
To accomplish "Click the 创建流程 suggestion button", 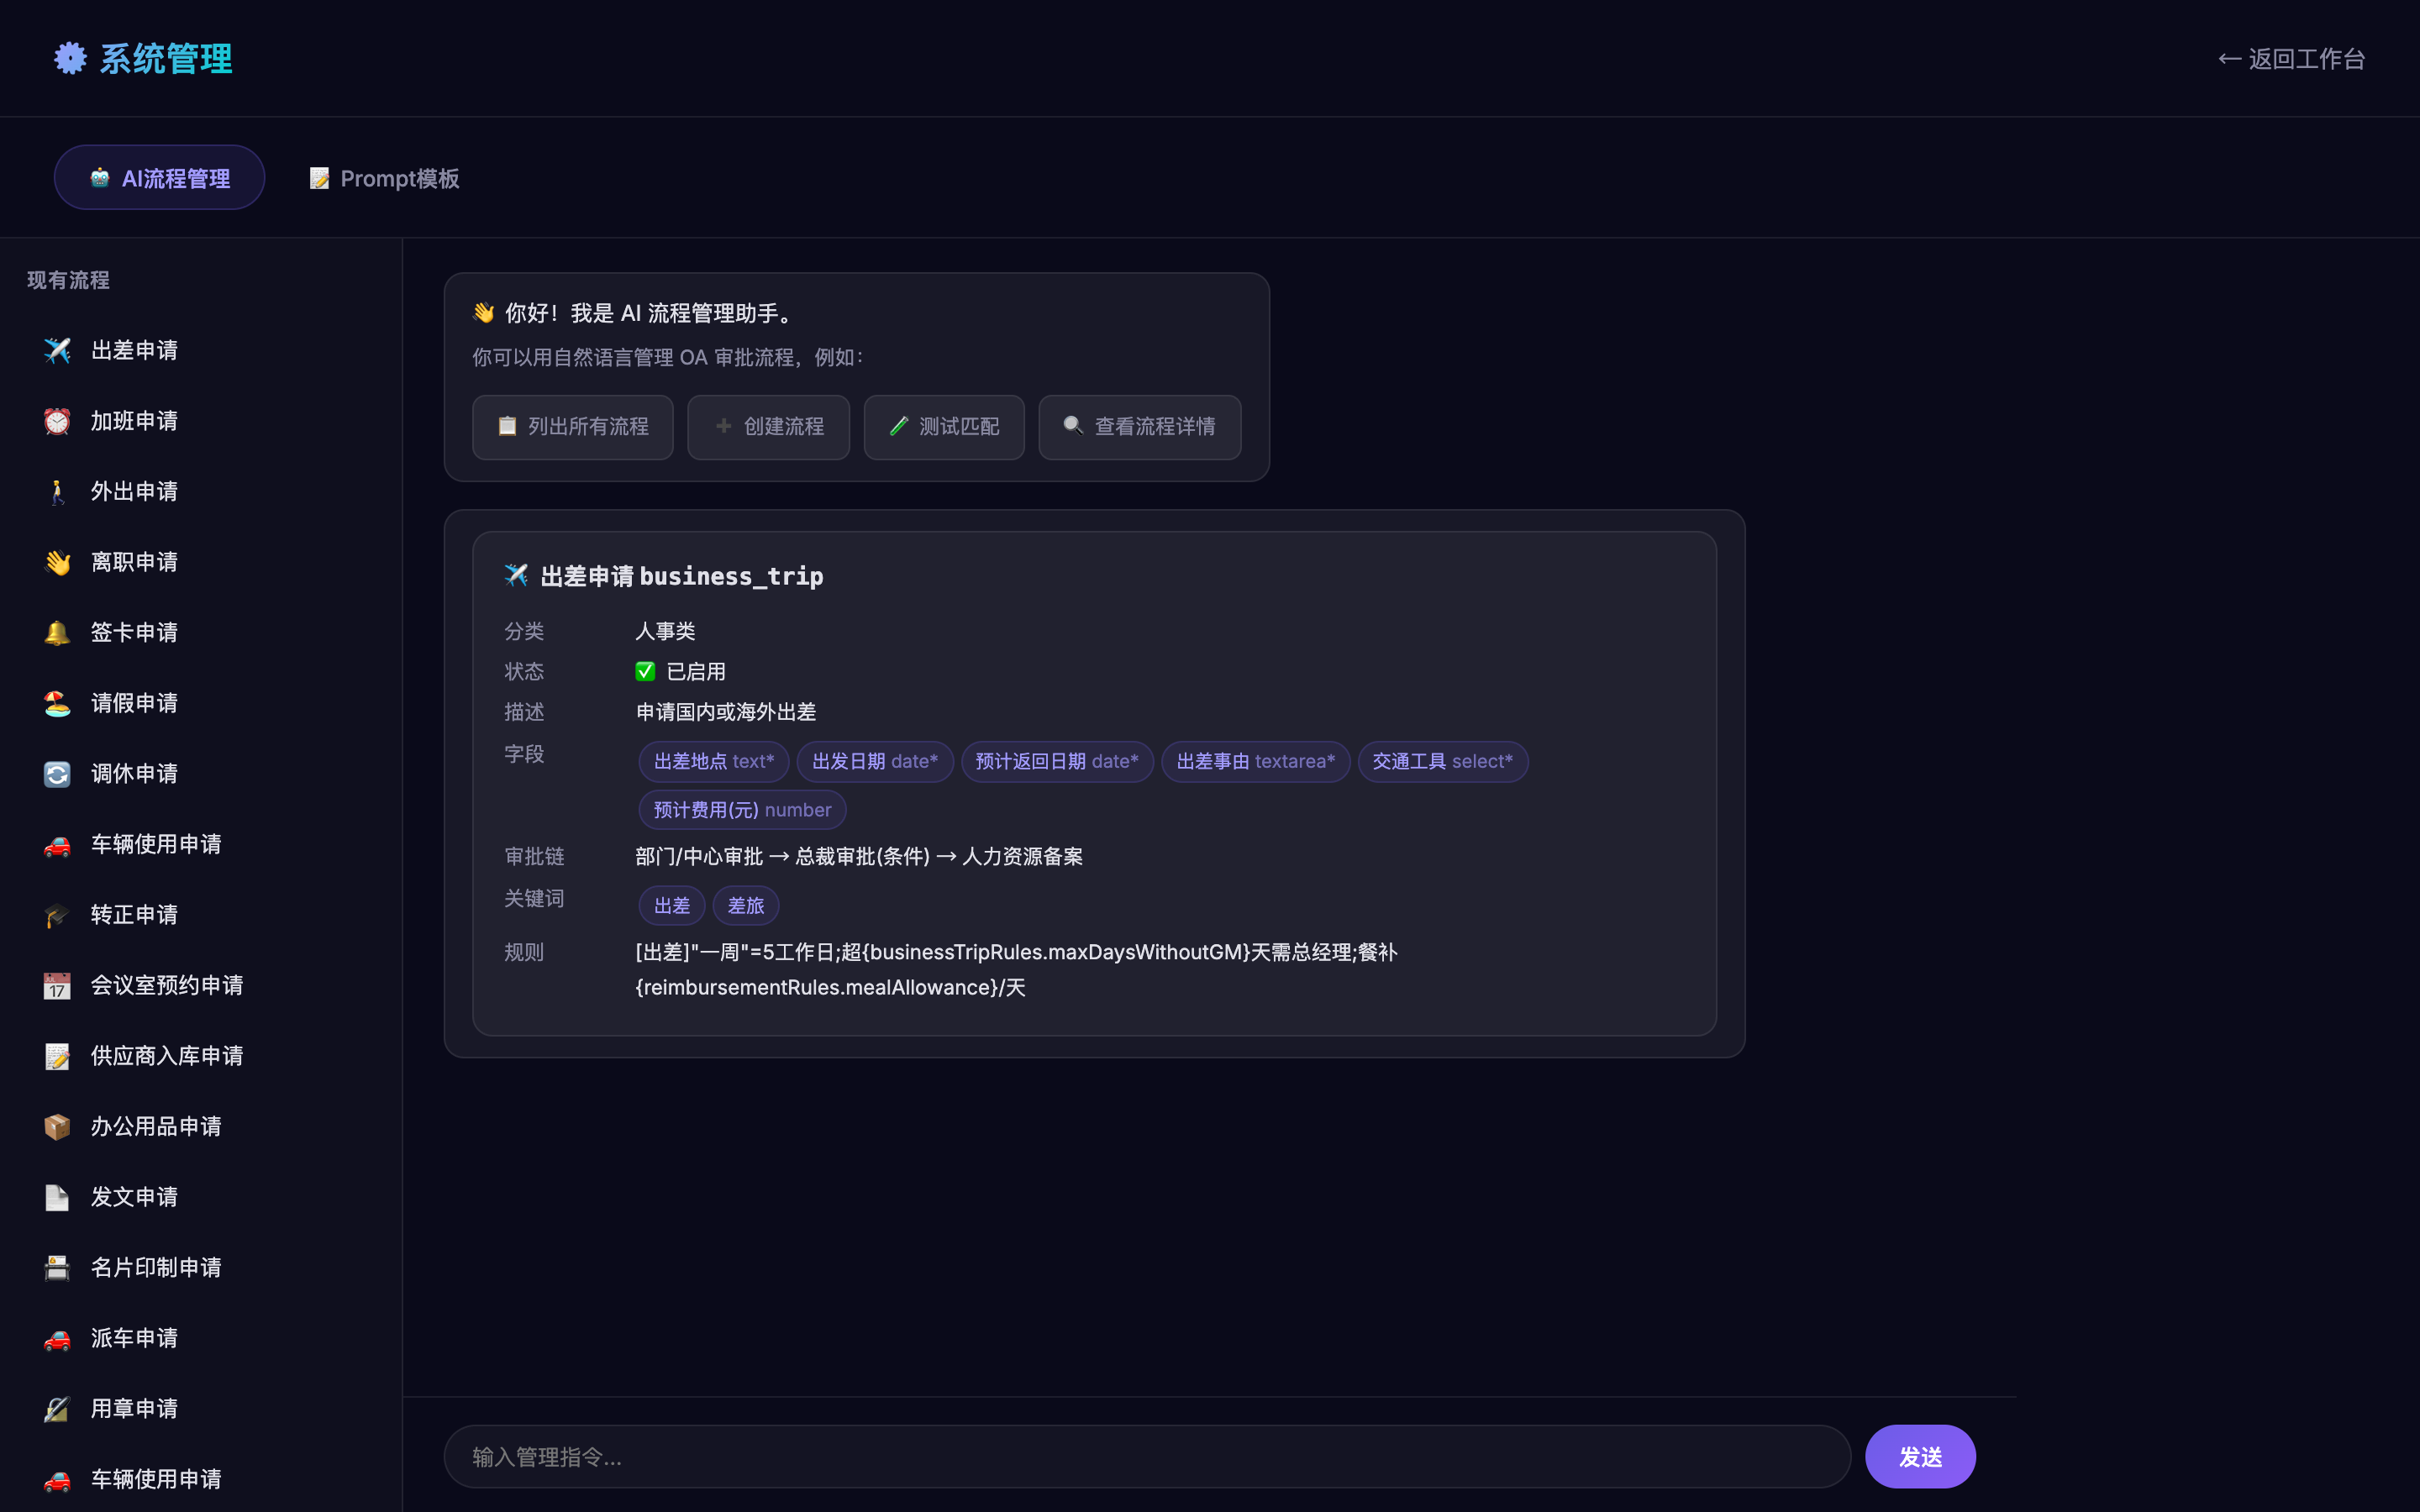I will 768,427.
